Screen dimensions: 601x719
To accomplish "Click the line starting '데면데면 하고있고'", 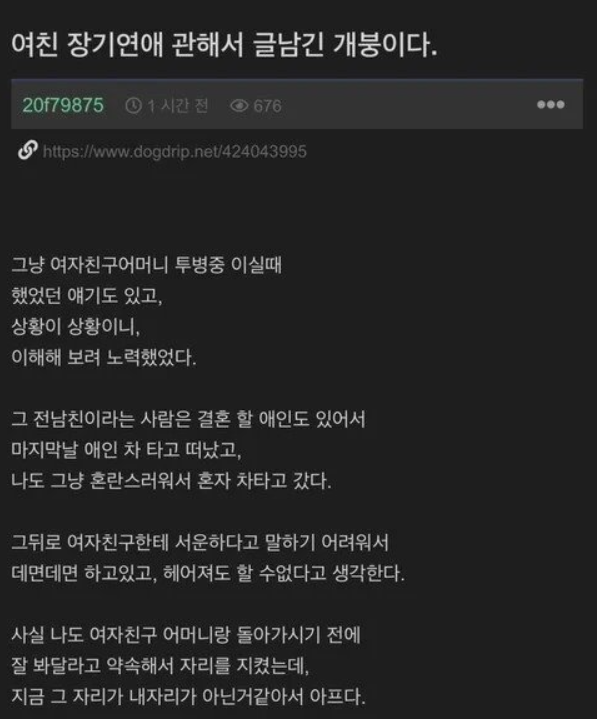I will point(208,573).
